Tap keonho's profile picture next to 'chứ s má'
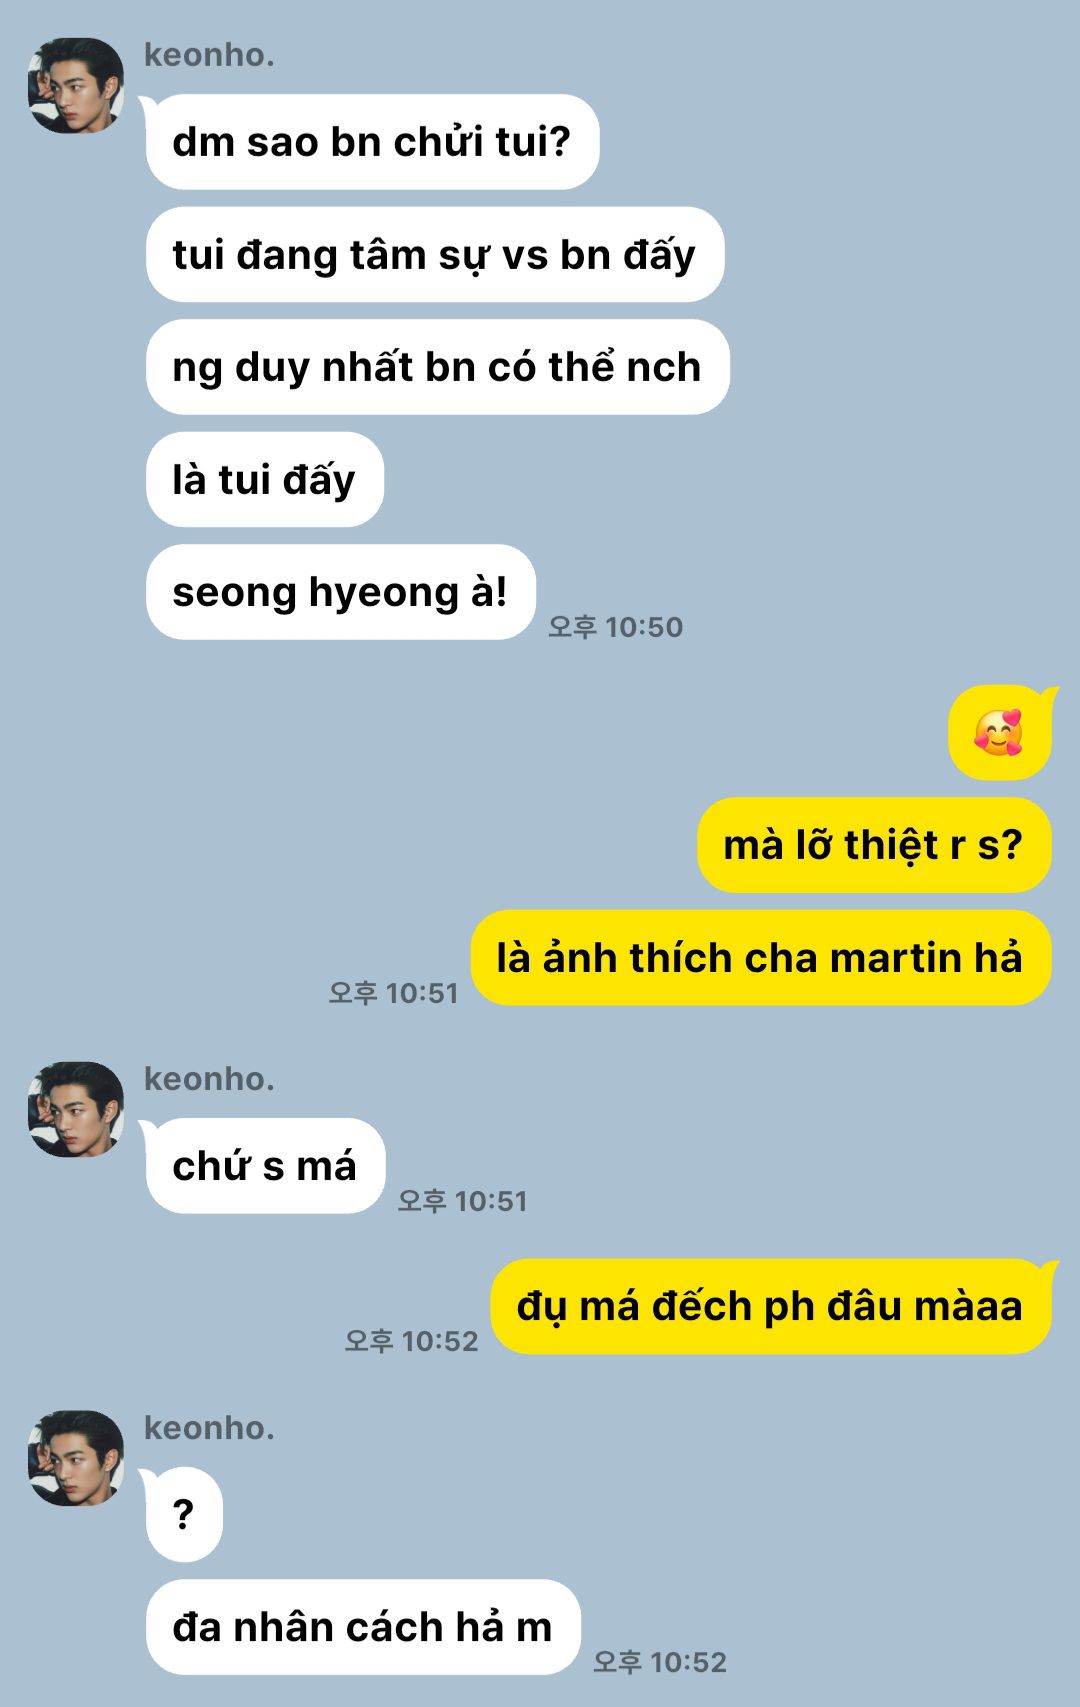Image resolution: width=1080 pixels, height=1707 pixels. 76,1109
